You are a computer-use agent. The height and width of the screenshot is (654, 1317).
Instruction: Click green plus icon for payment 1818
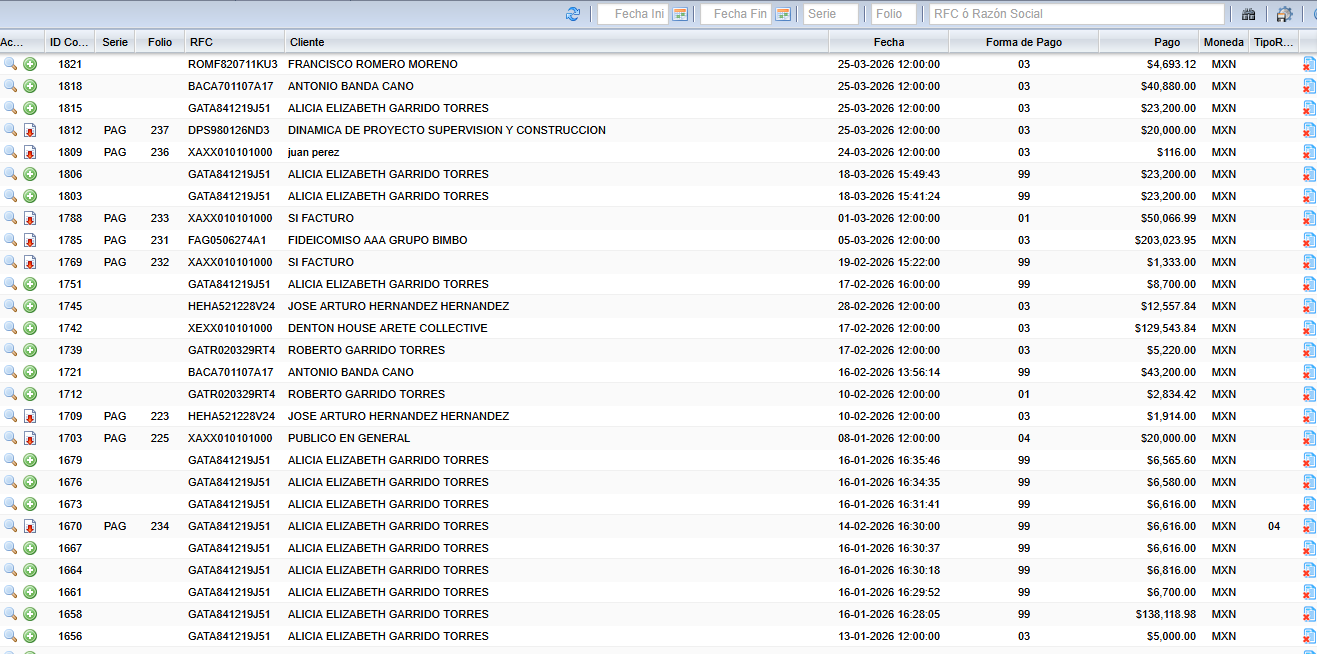(x=30, y=86)
